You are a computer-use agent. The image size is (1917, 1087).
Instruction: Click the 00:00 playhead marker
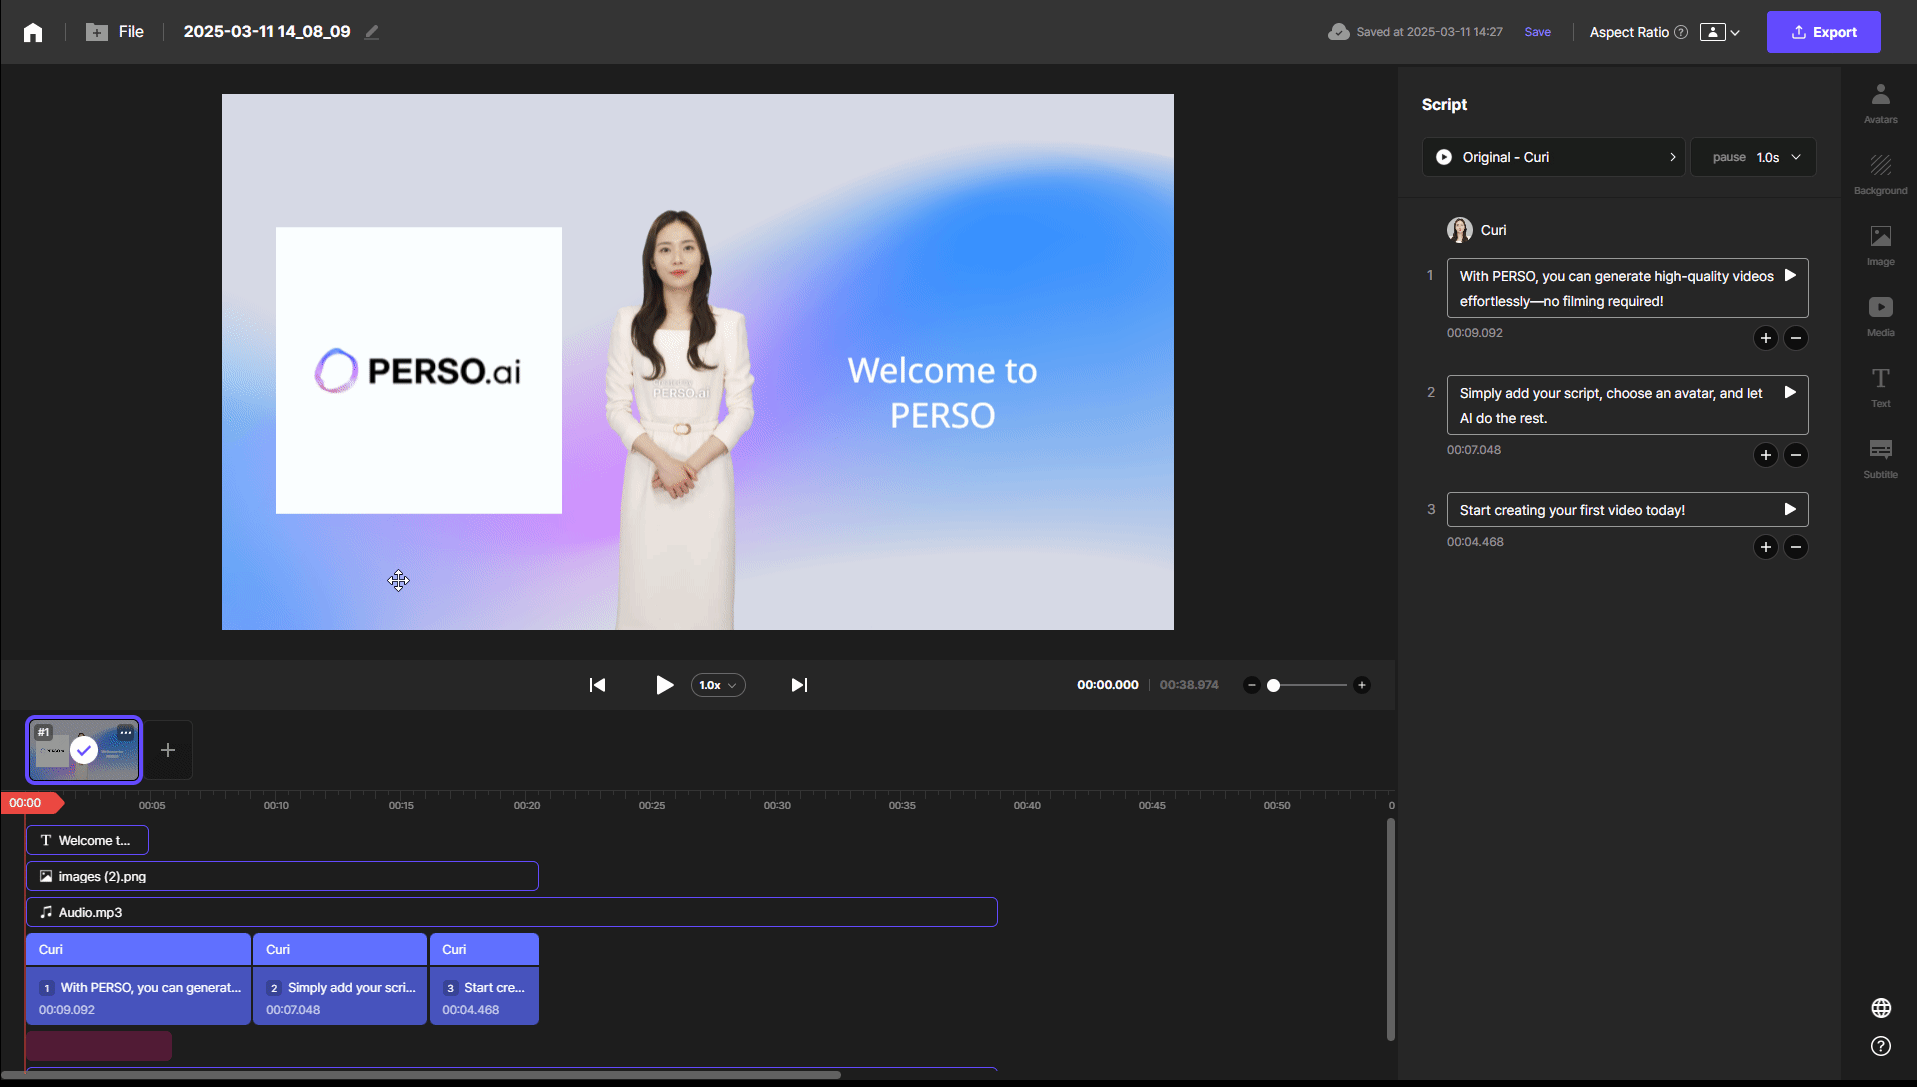(31, 803)
